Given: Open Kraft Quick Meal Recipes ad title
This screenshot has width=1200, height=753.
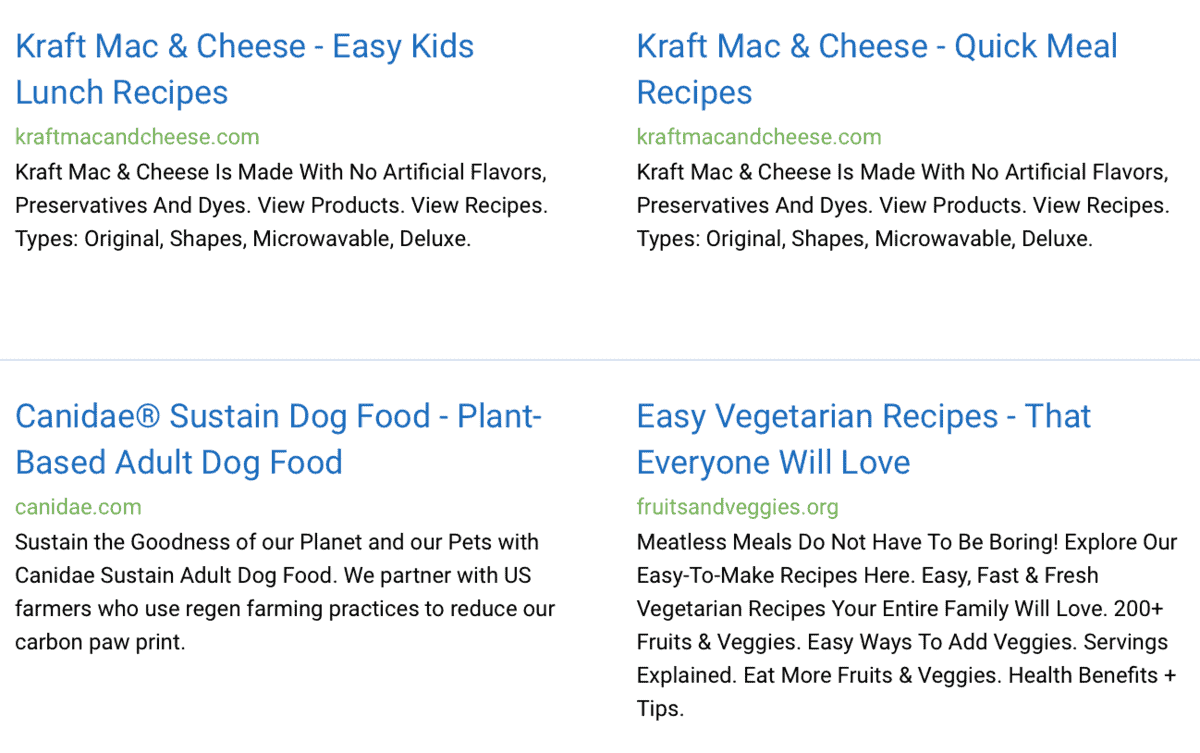Looking at the screenshot, I should click(x=877, y=69).
